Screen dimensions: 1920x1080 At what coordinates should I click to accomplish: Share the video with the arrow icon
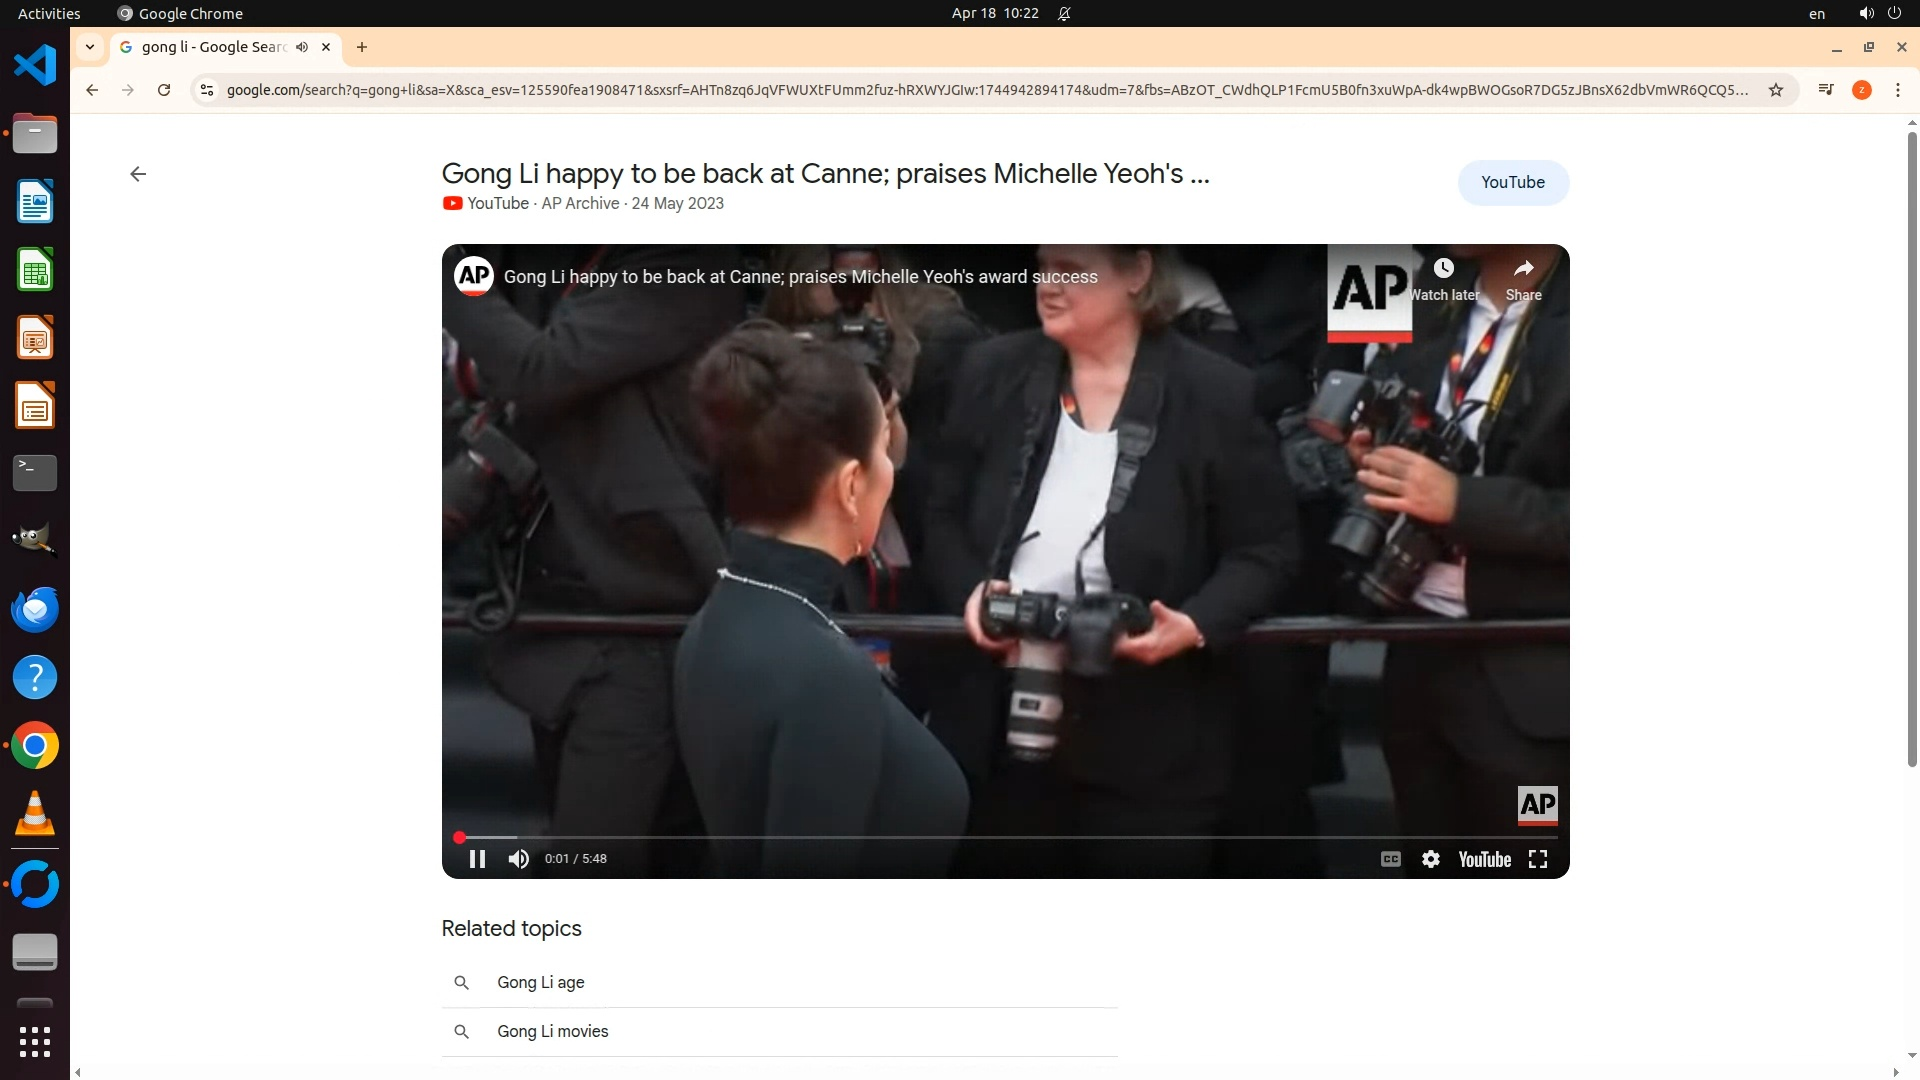click(1523, 268)
